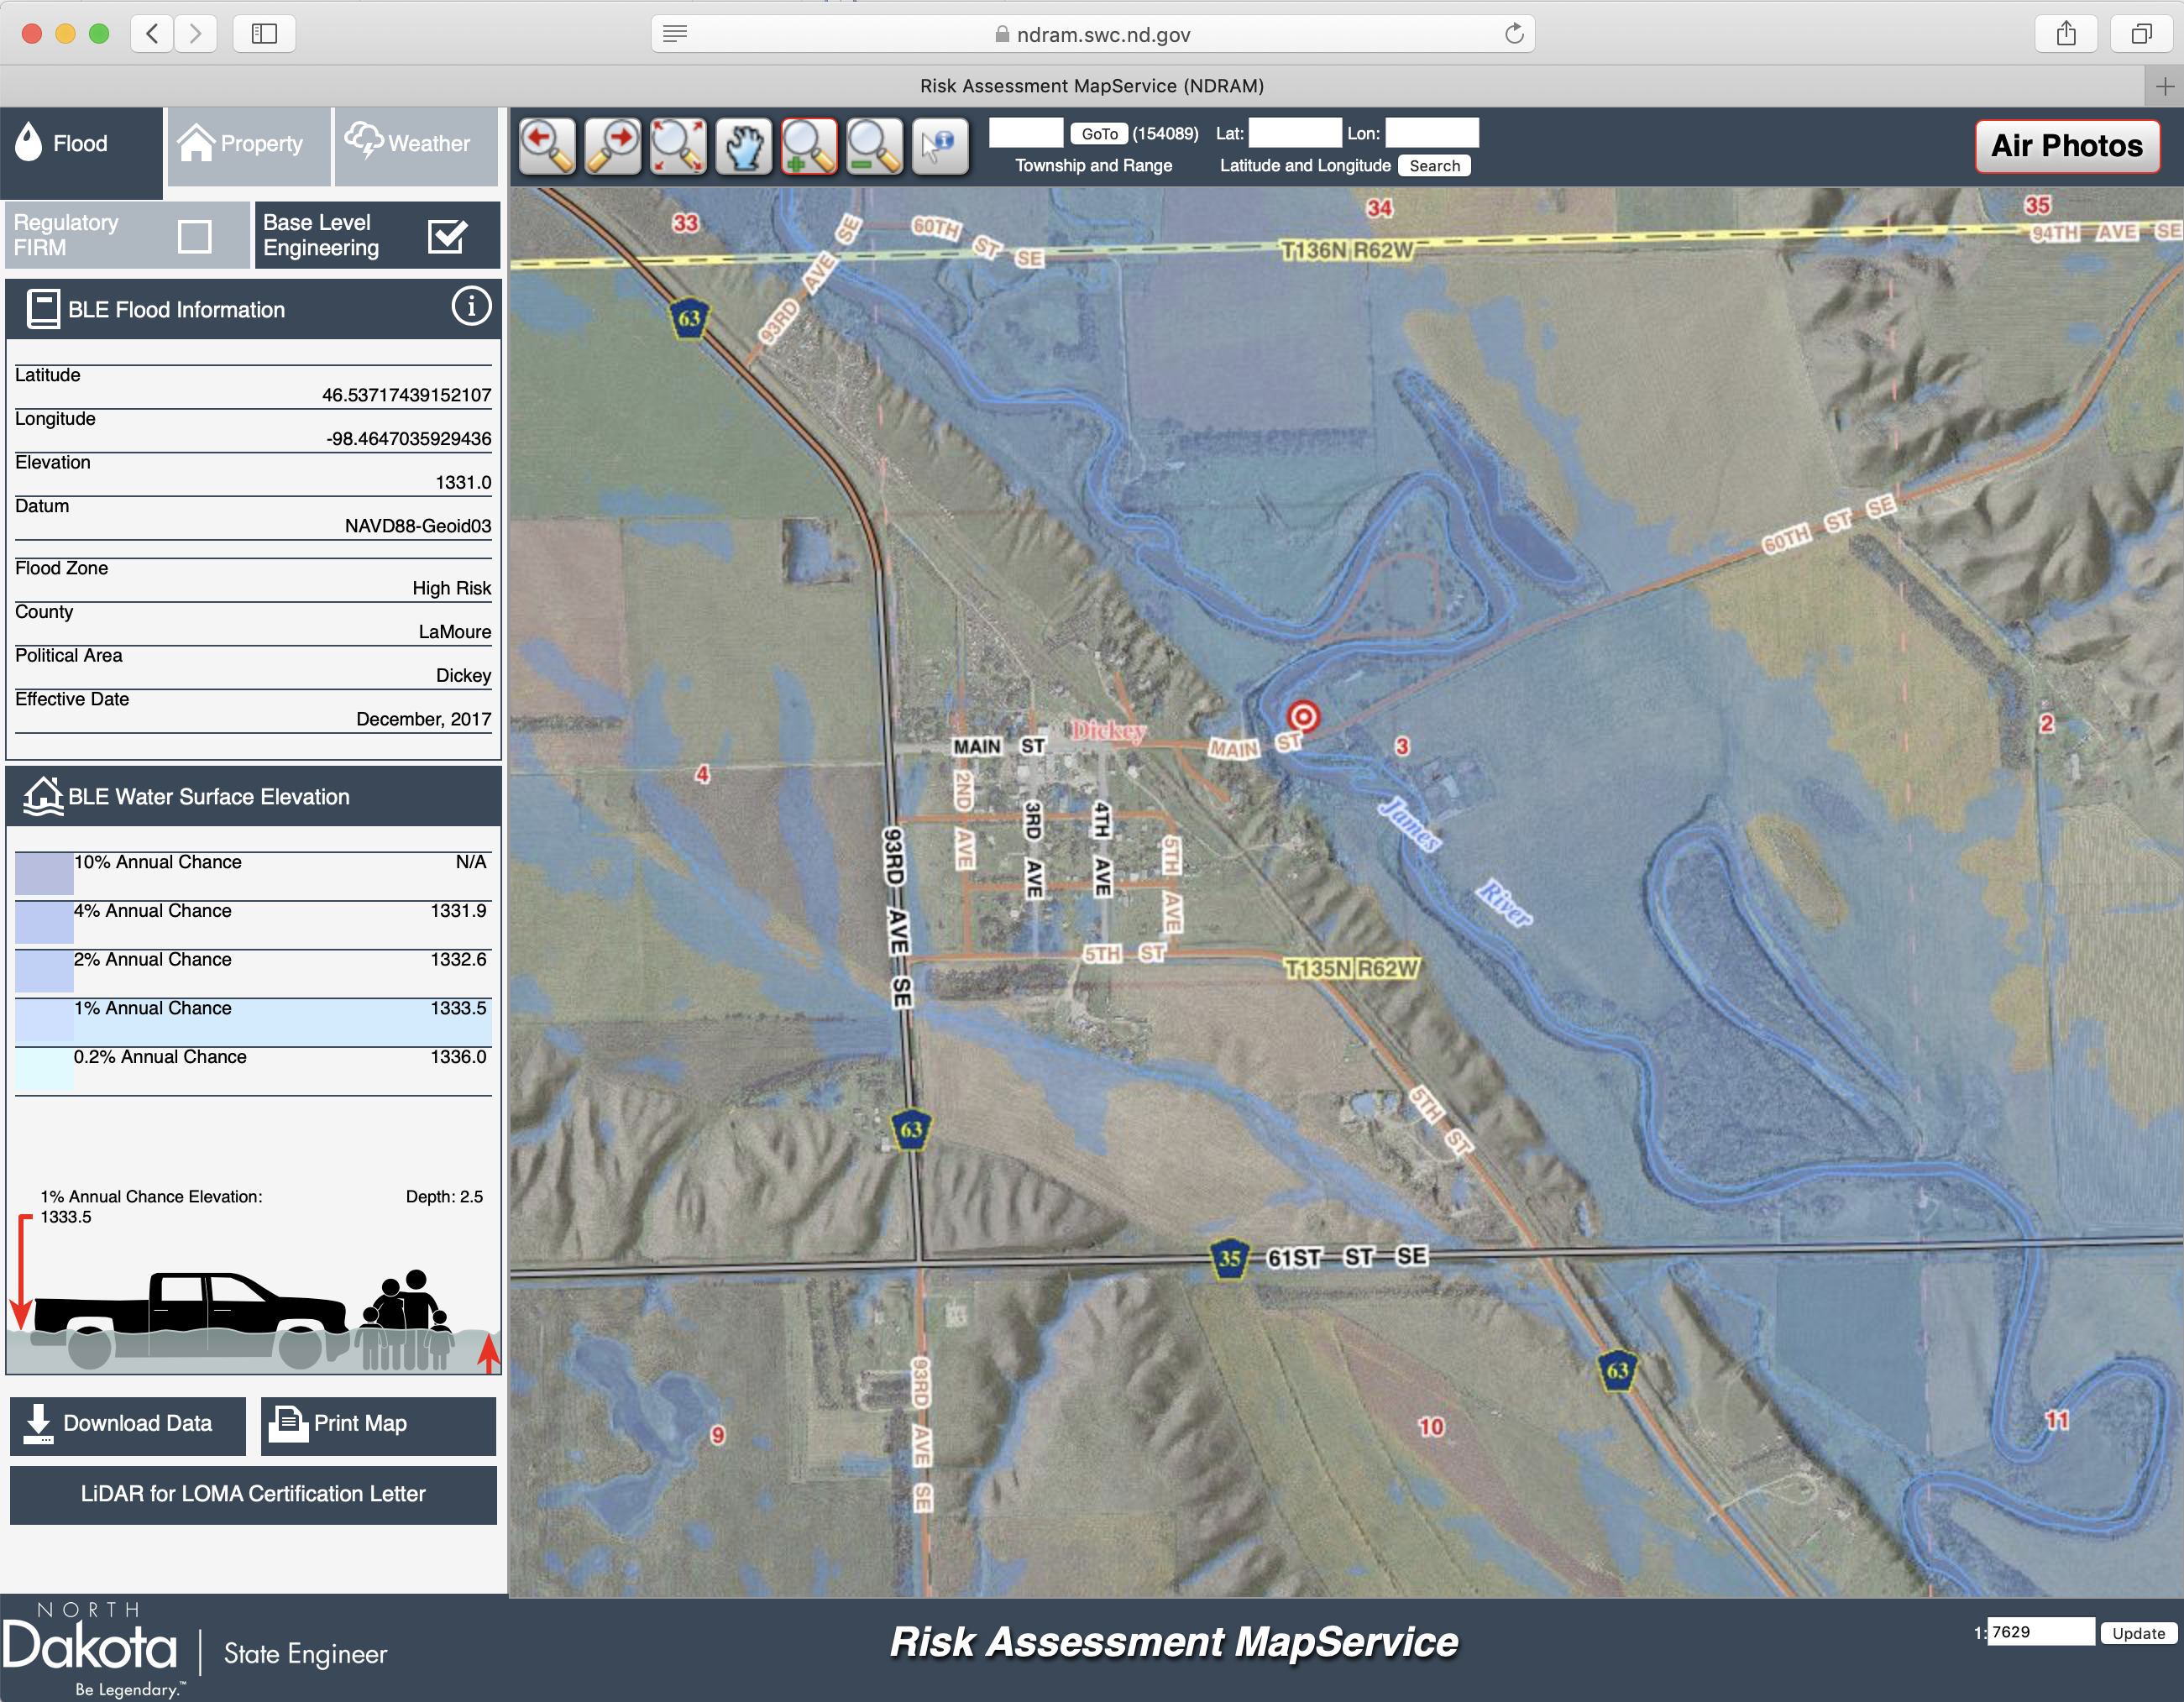
Task: Click Highway 63 shield near top left
Action: click(x=689, y=319)
